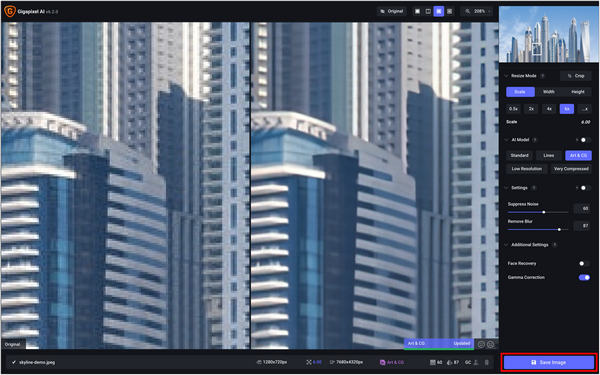600x375 pixels.
Task: Choose the 2x scale factor
Action: (x=531, y=109)
